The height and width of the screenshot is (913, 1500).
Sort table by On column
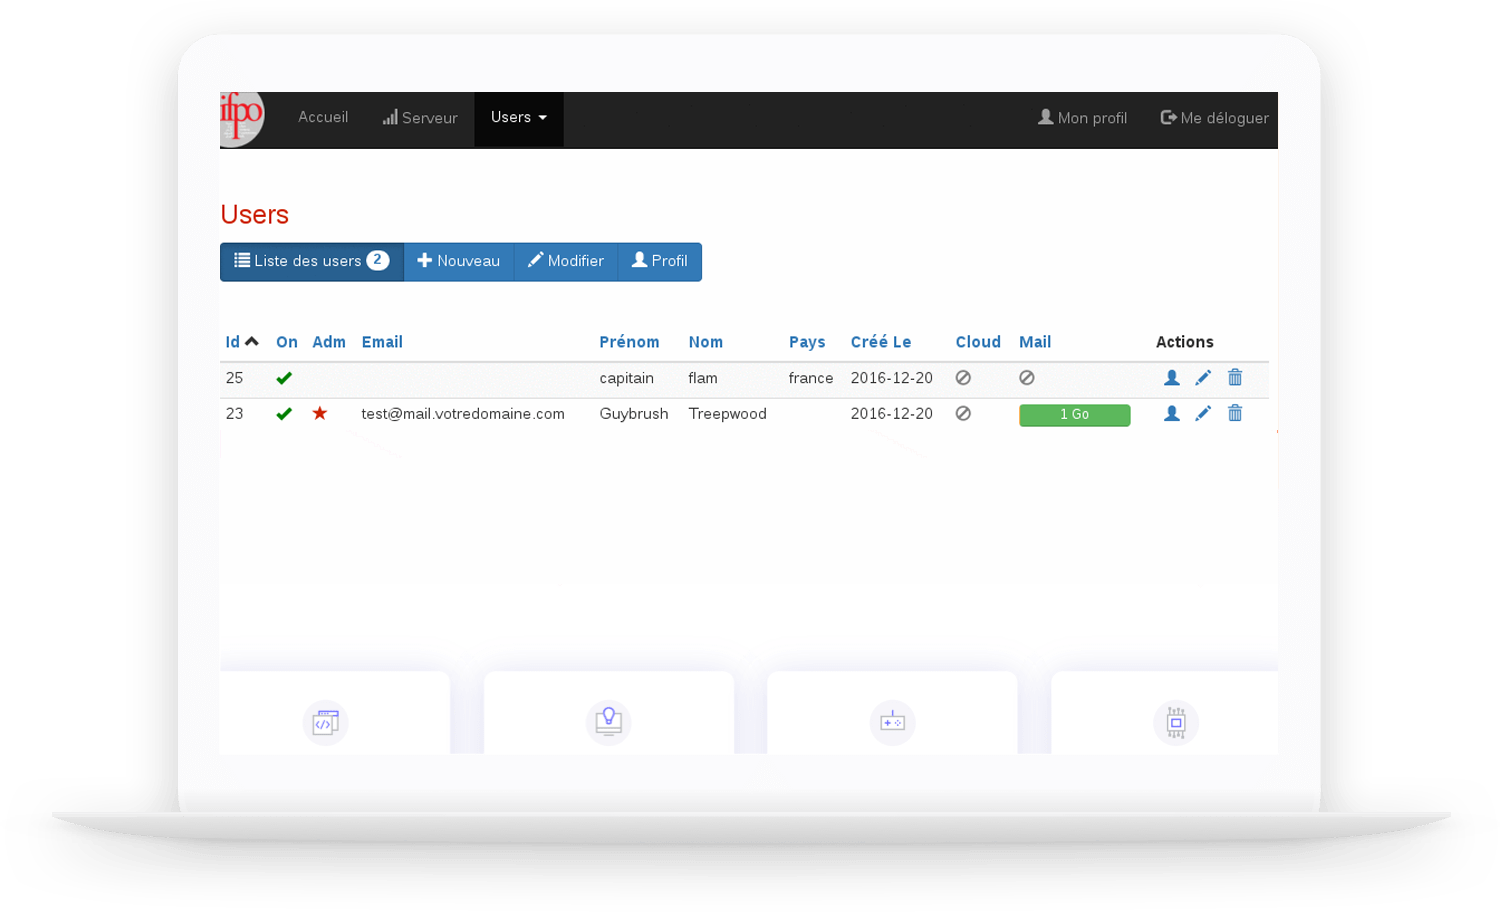point(287,342)
